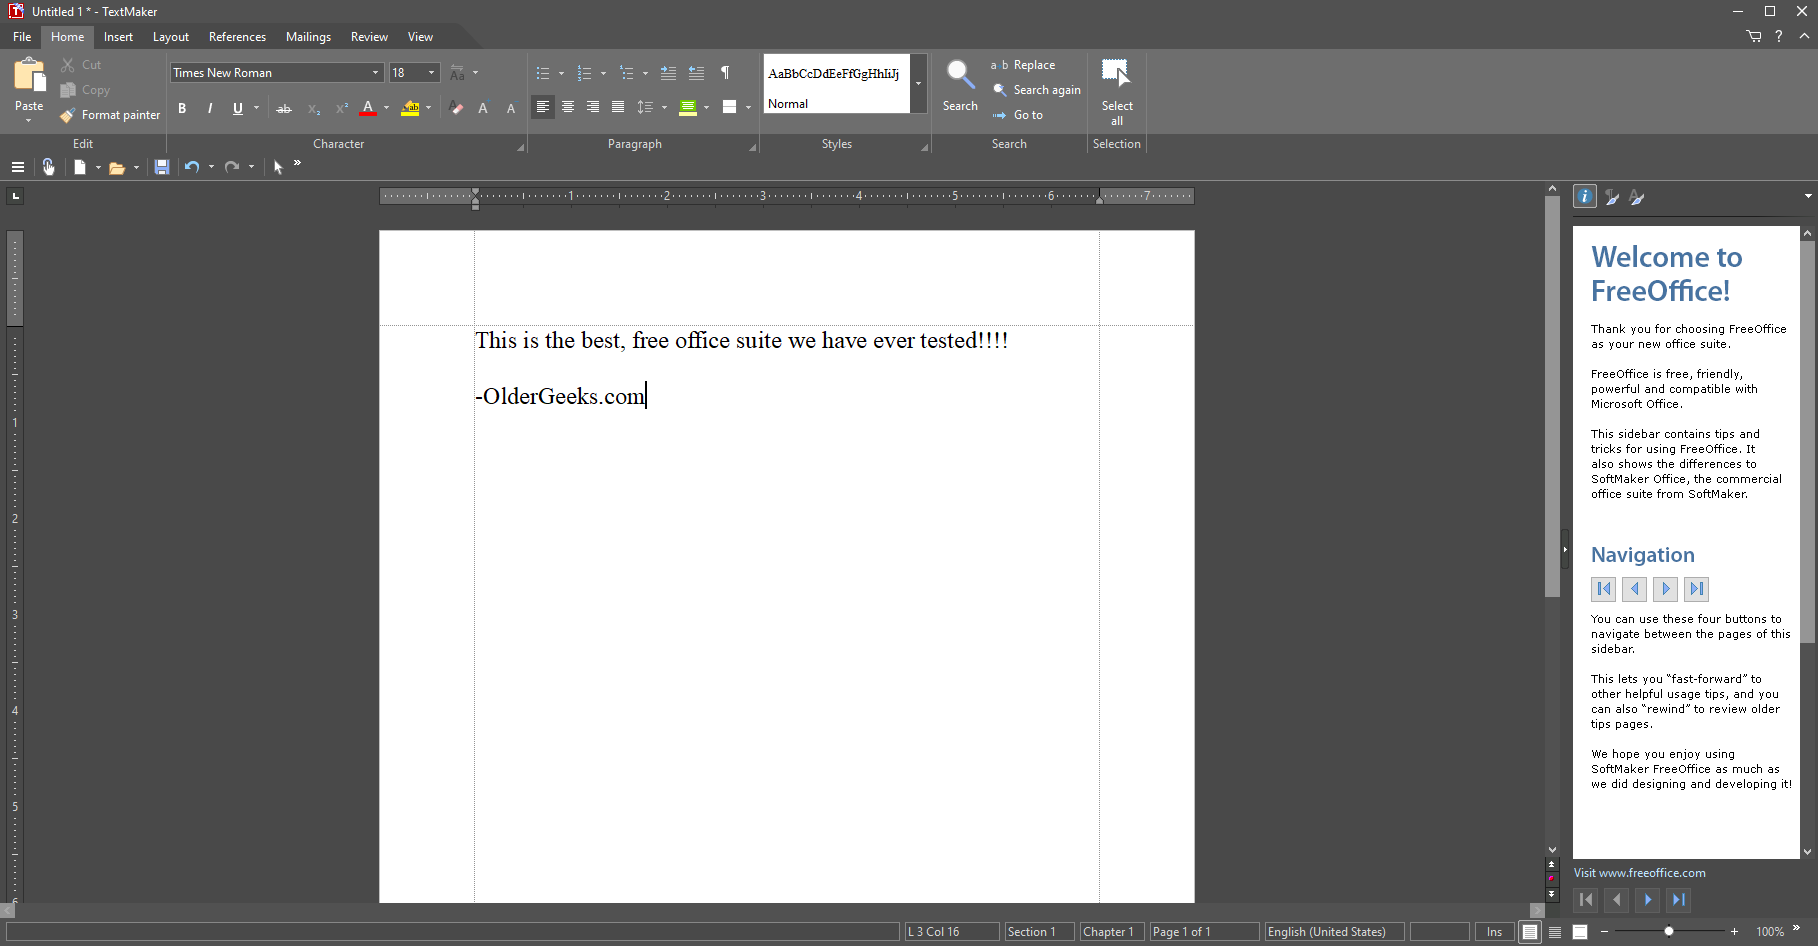The width and height of the screenshot is (1818, 946).
Task: Click the Save floppy disk icon
Action: [162, 167]
